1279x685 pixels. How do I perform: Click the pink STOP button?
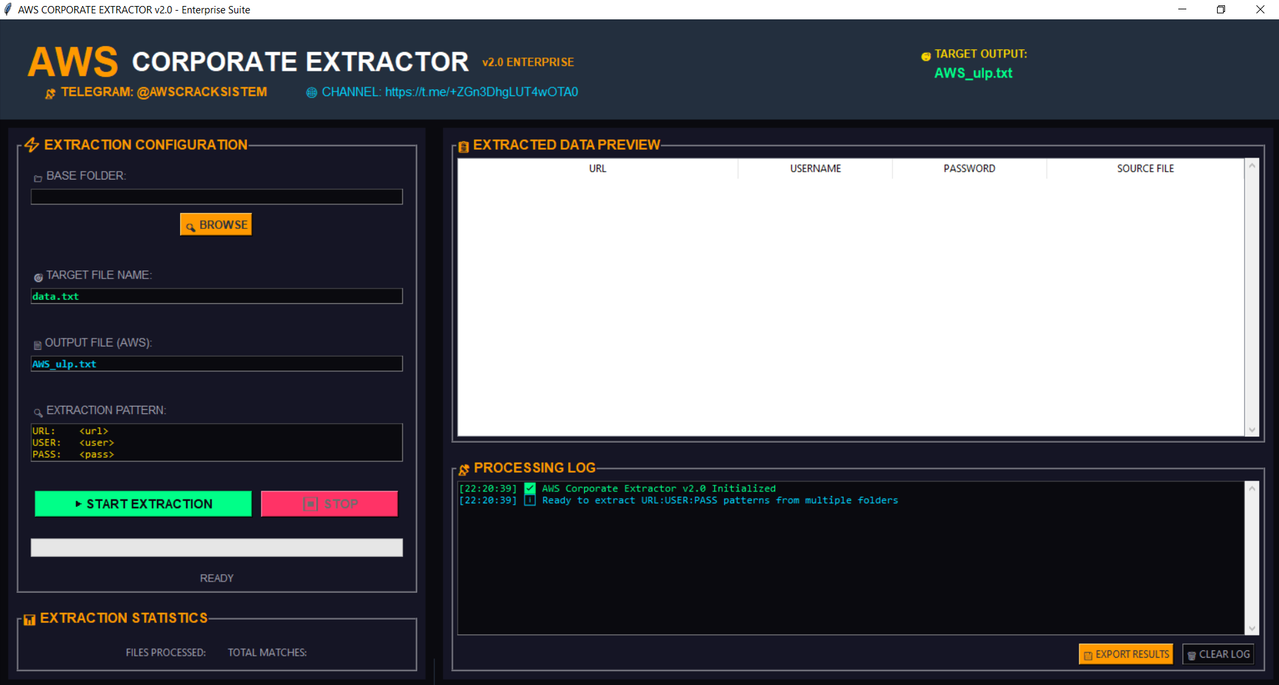(329, 503)
